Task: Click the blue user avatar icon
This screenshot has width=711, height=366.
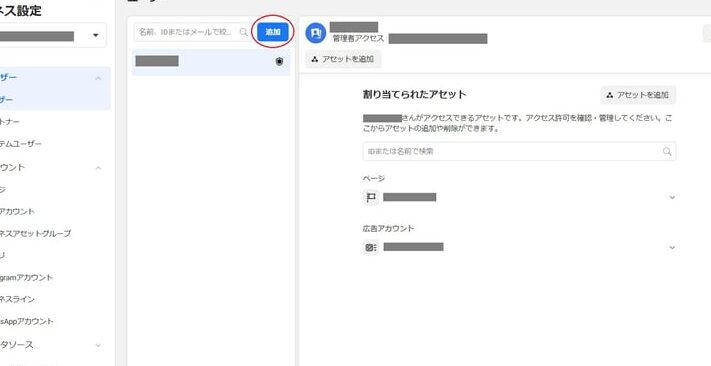Action: (x=316, y=33)
